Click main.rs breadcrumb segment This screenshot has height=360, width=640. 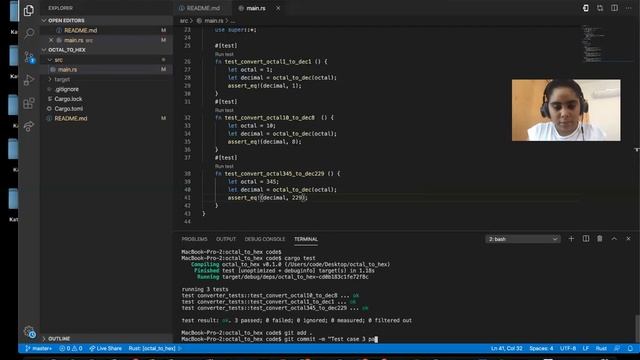213,20
